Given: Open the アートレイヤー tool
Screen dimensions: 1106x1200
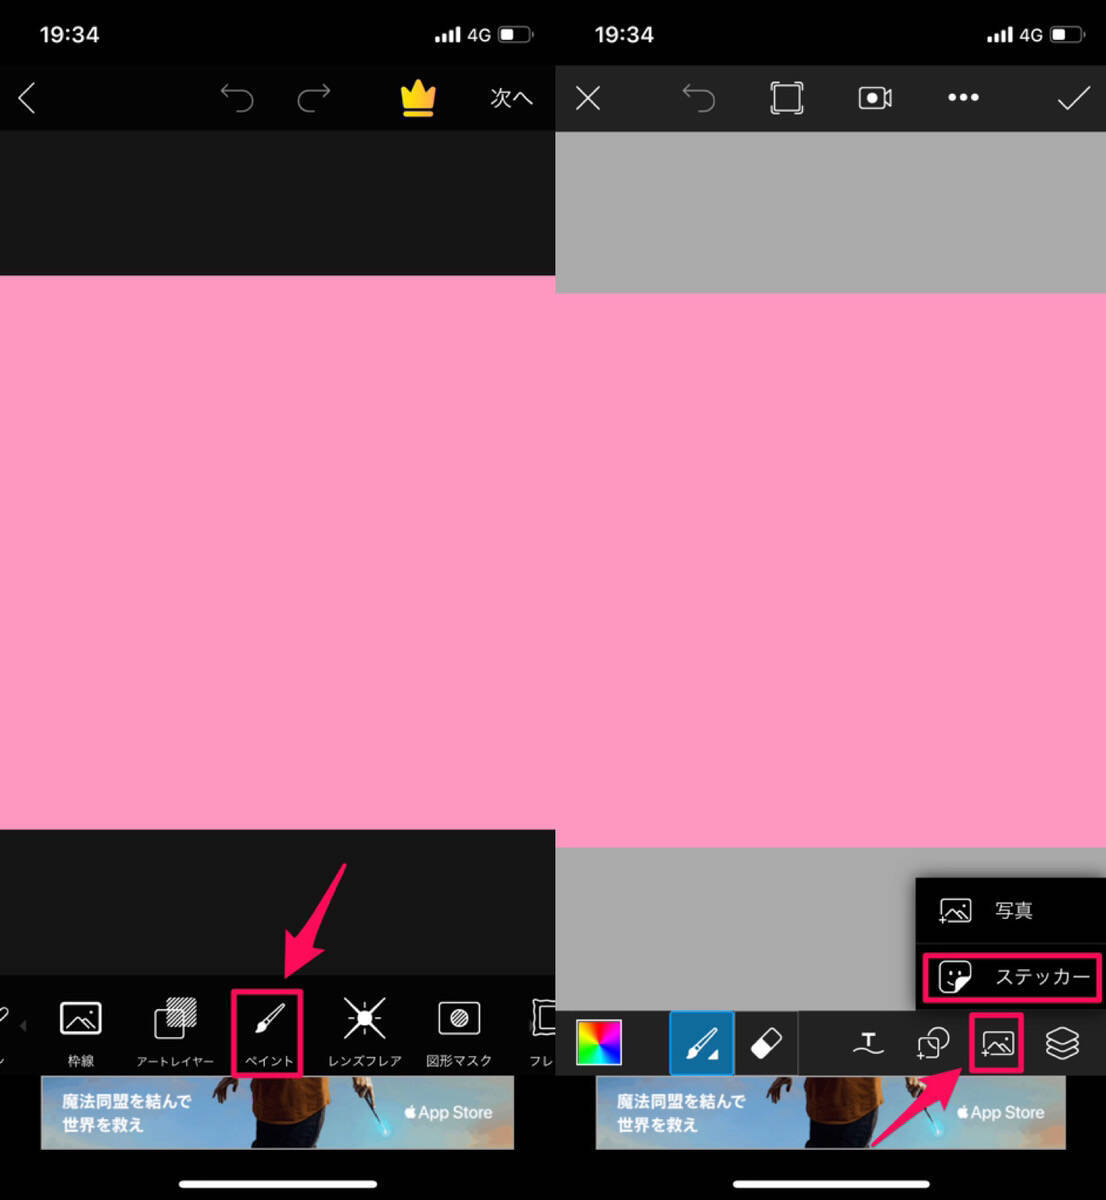Looking at the screenshot, I should coord(175,1033).
